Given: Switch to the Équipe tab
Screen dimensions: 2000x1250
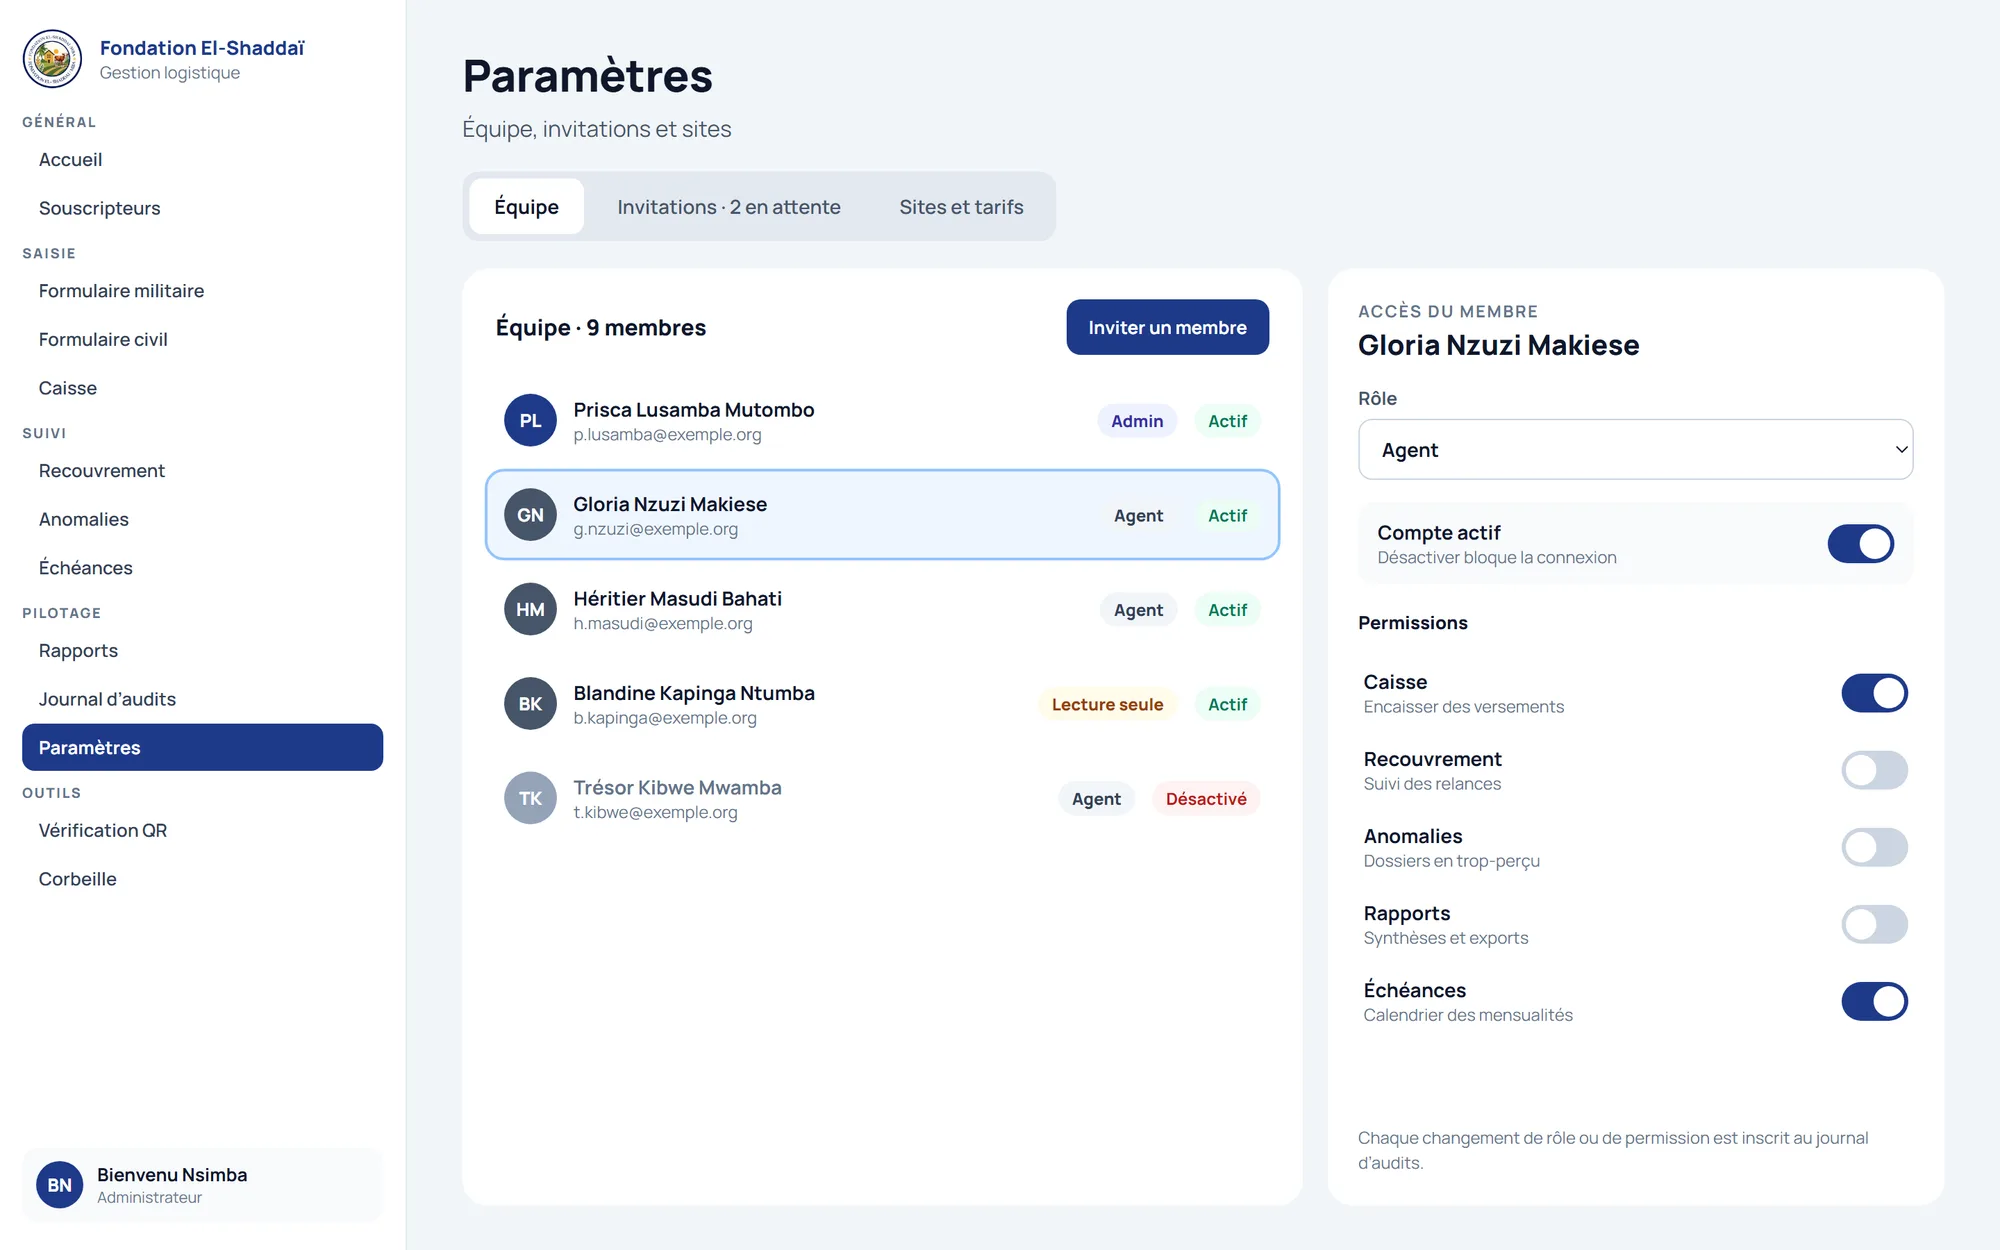Looking at the screenshot, I should (526, 207).
